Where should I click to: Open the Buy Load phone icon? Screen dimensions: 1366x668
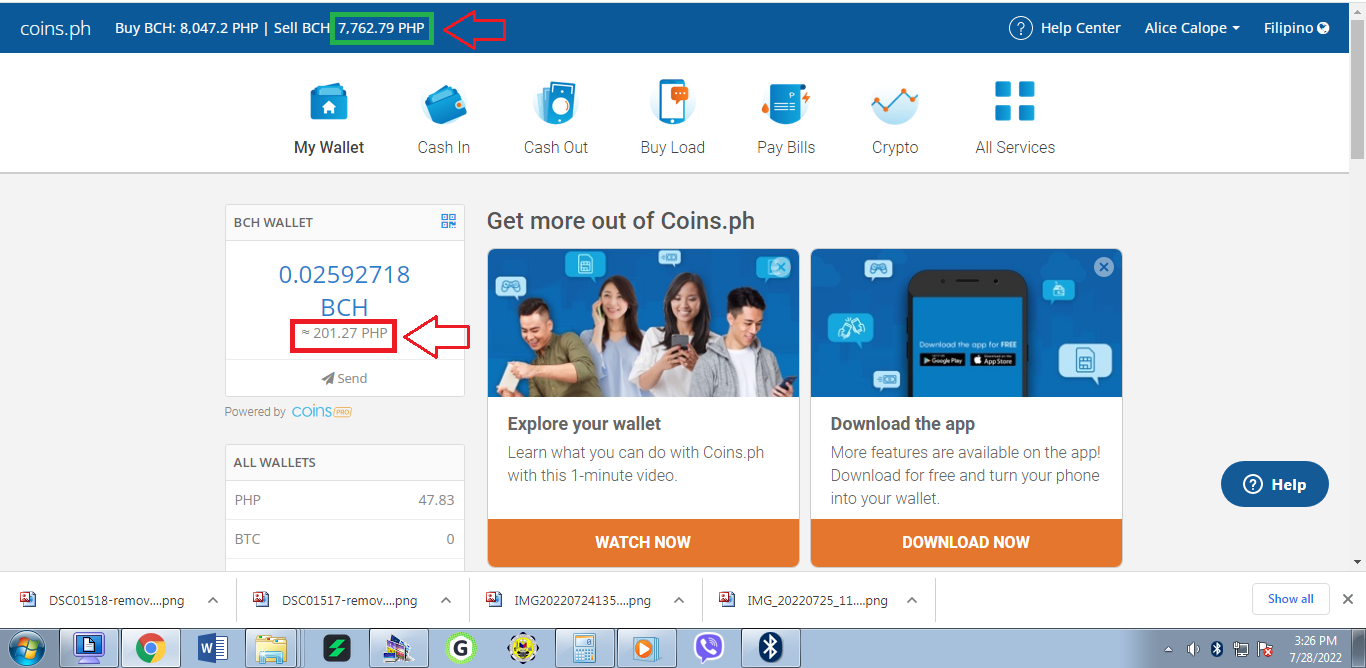[x=672, y=103]
